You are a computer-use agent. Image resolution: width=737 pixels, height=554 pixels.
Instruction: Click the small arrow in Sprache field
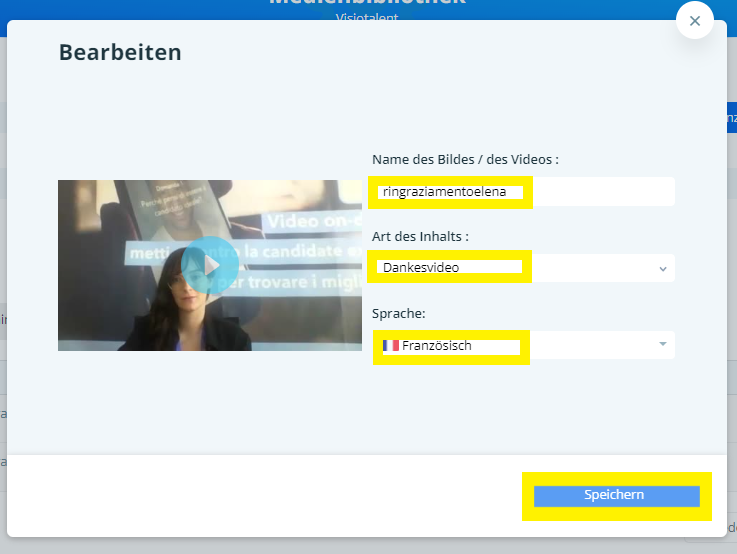[662, 345]
